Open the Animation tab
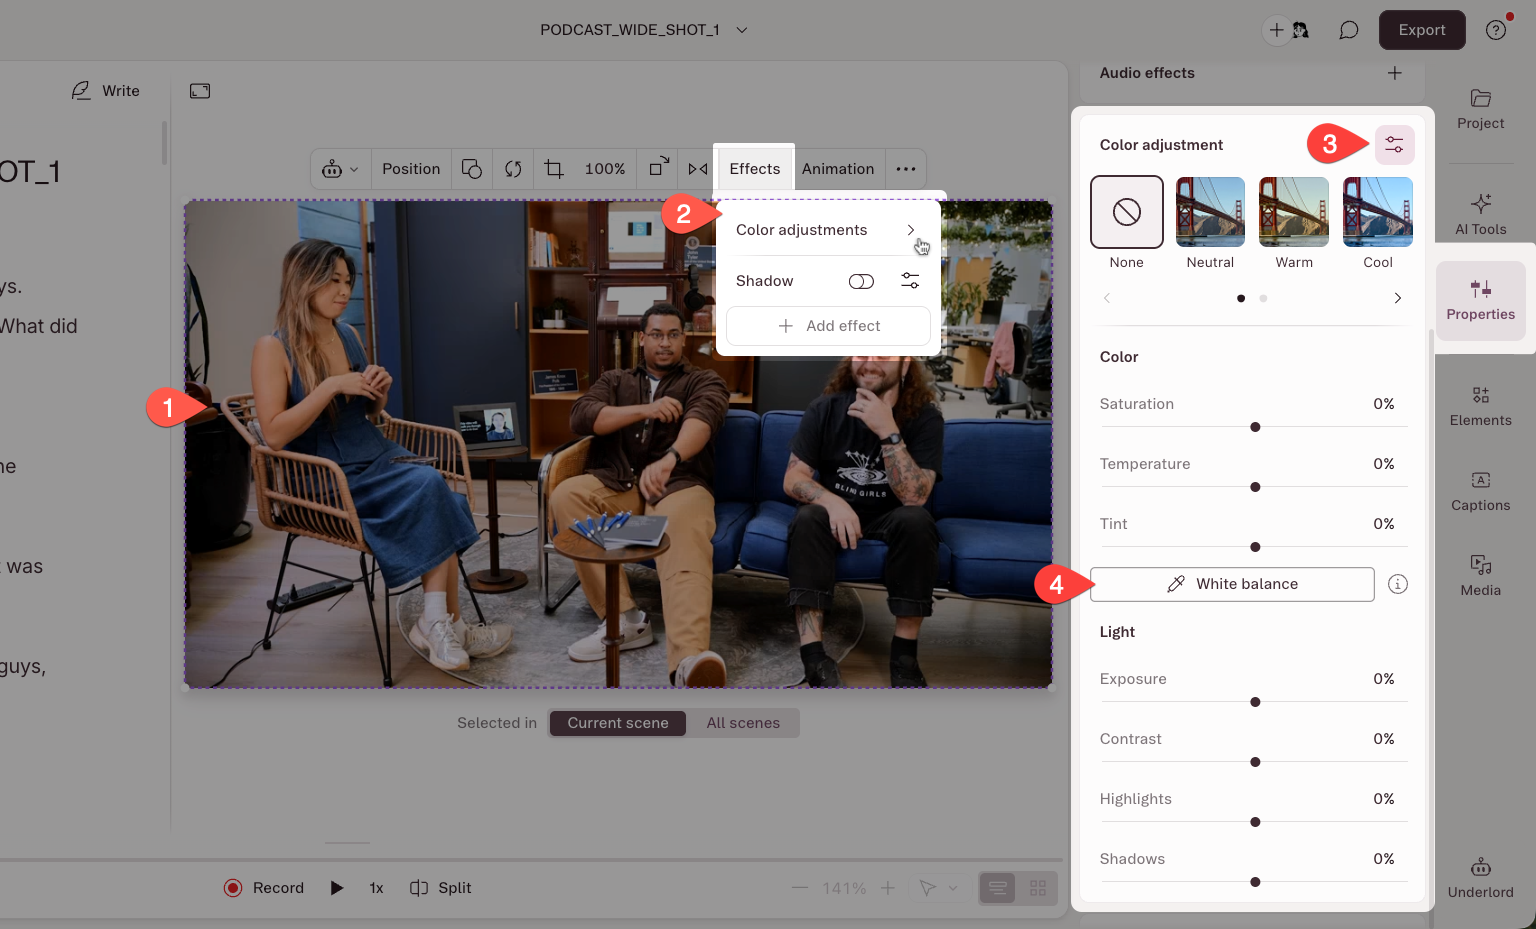Viewport: 1536px width, 929px height. pyautogui.click(x=837, y=169)
